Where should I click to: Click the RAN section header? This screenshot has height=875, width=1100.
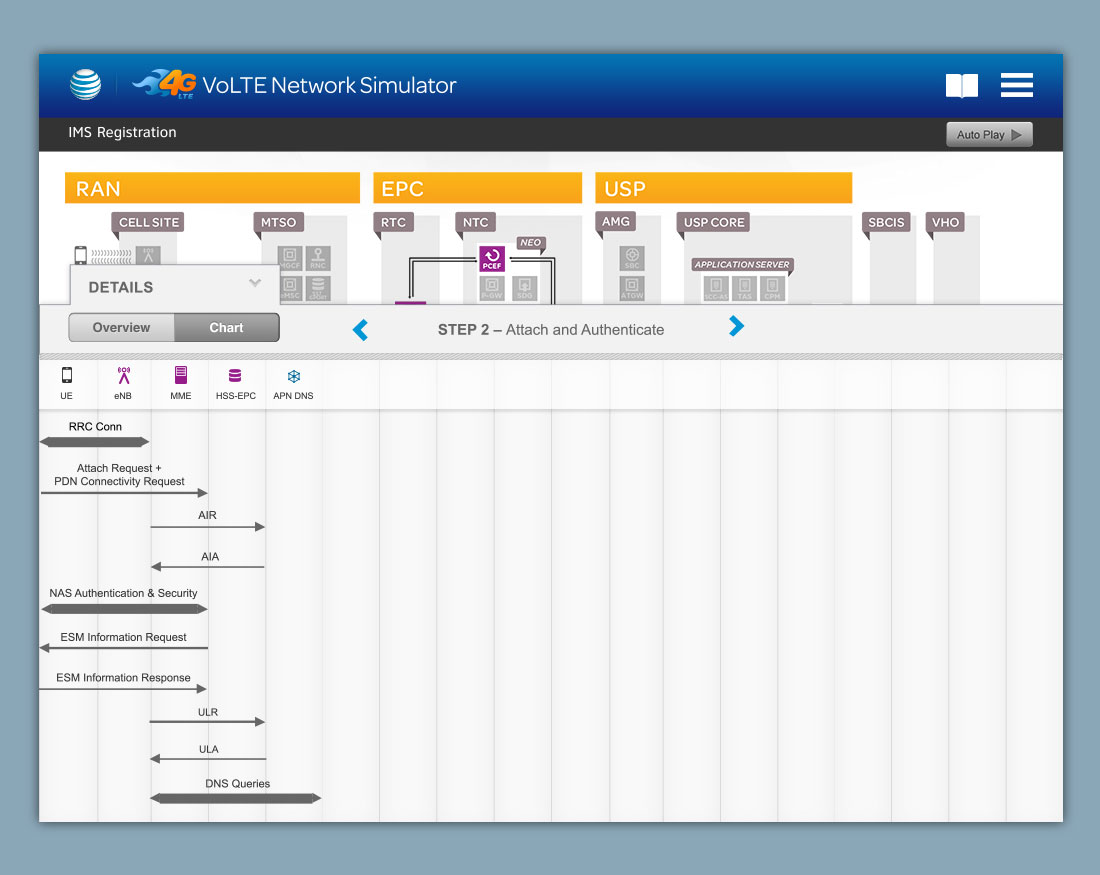click(x=212, y=188)
